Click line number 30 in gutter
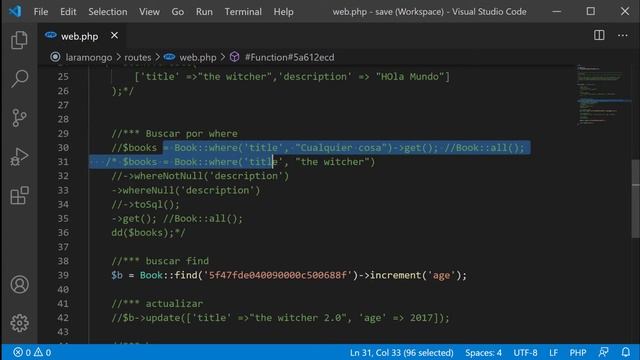The width and height of the screenshot is (640, 360). [63, 147]
